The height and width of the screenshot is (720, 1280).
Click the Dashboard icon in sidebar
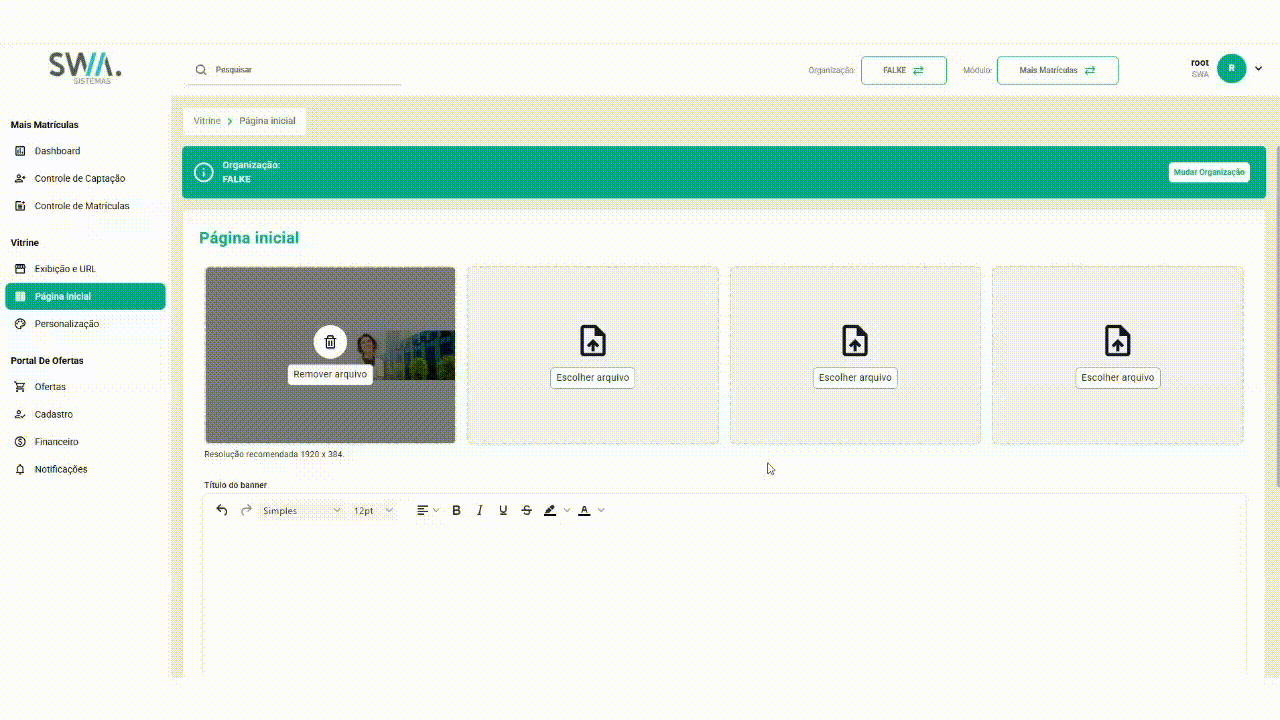tap(20, 151)
